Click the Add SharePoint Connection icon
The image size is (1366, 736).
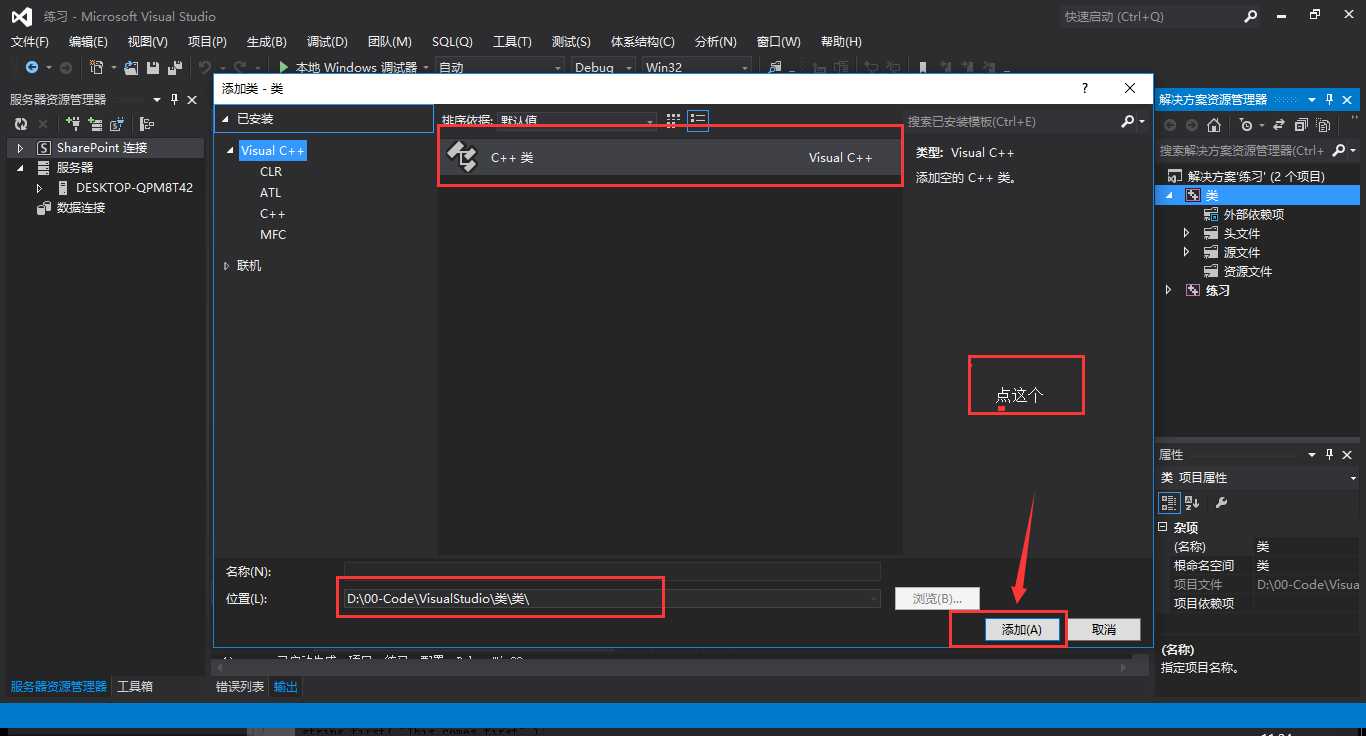(x=117, y=124)
